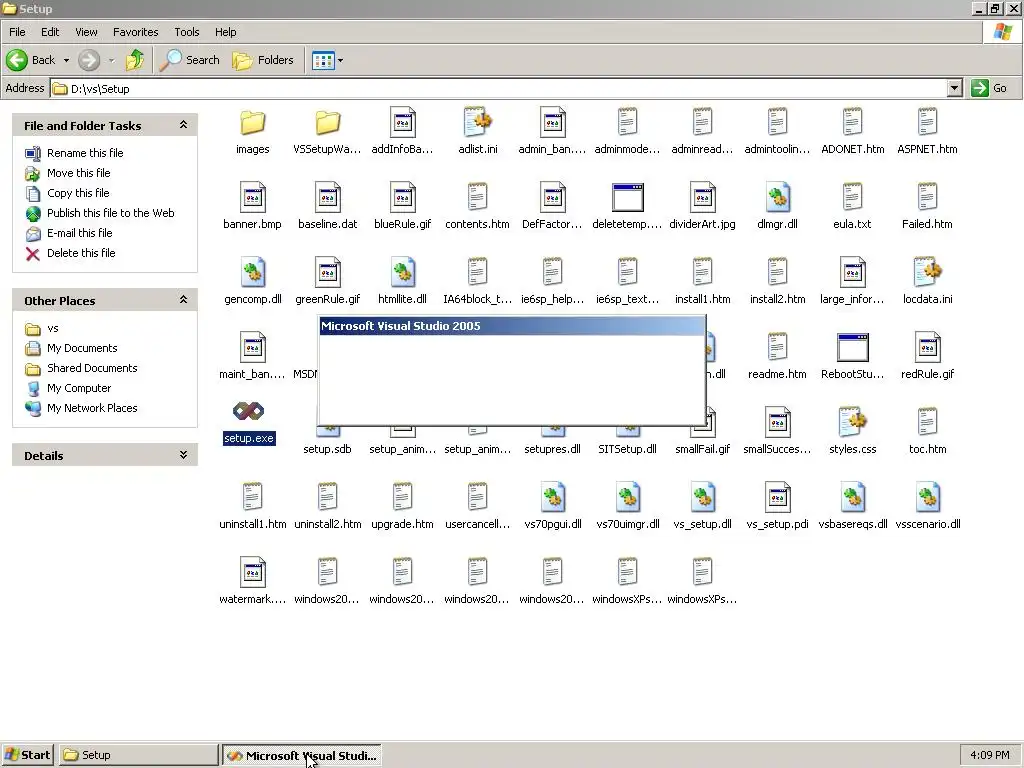The image size is (1024, 768).
Task: Open the Favorites menu
Action: (x=136, y=32)
